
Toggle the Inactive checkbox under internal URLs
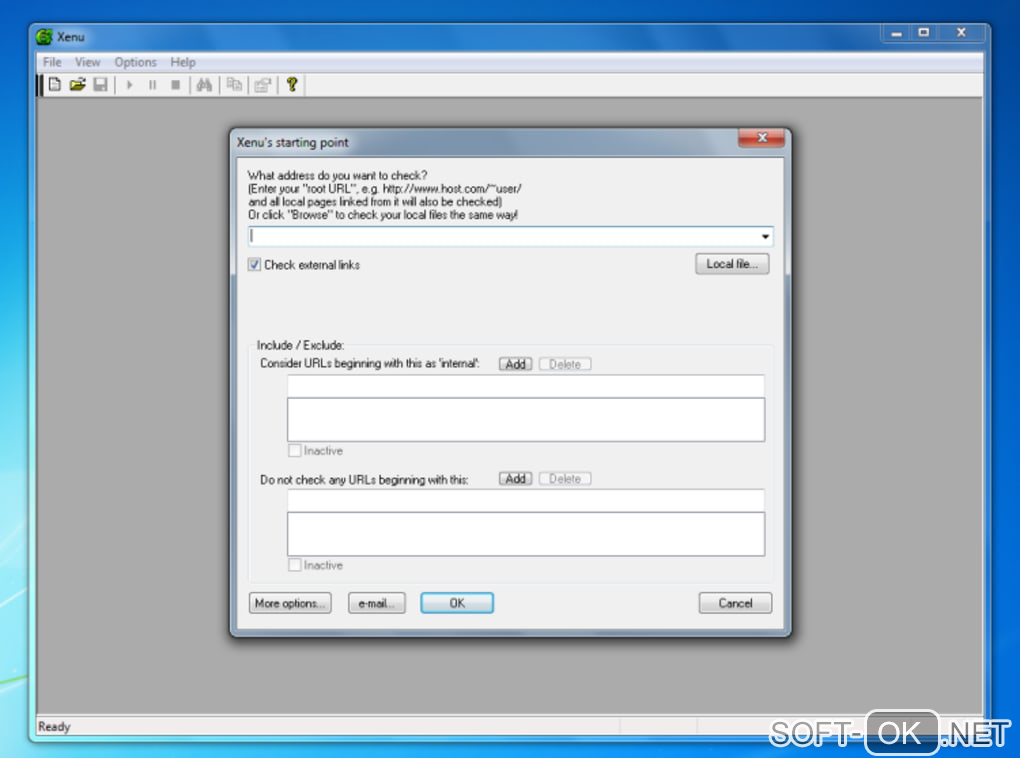pos(295,450)
